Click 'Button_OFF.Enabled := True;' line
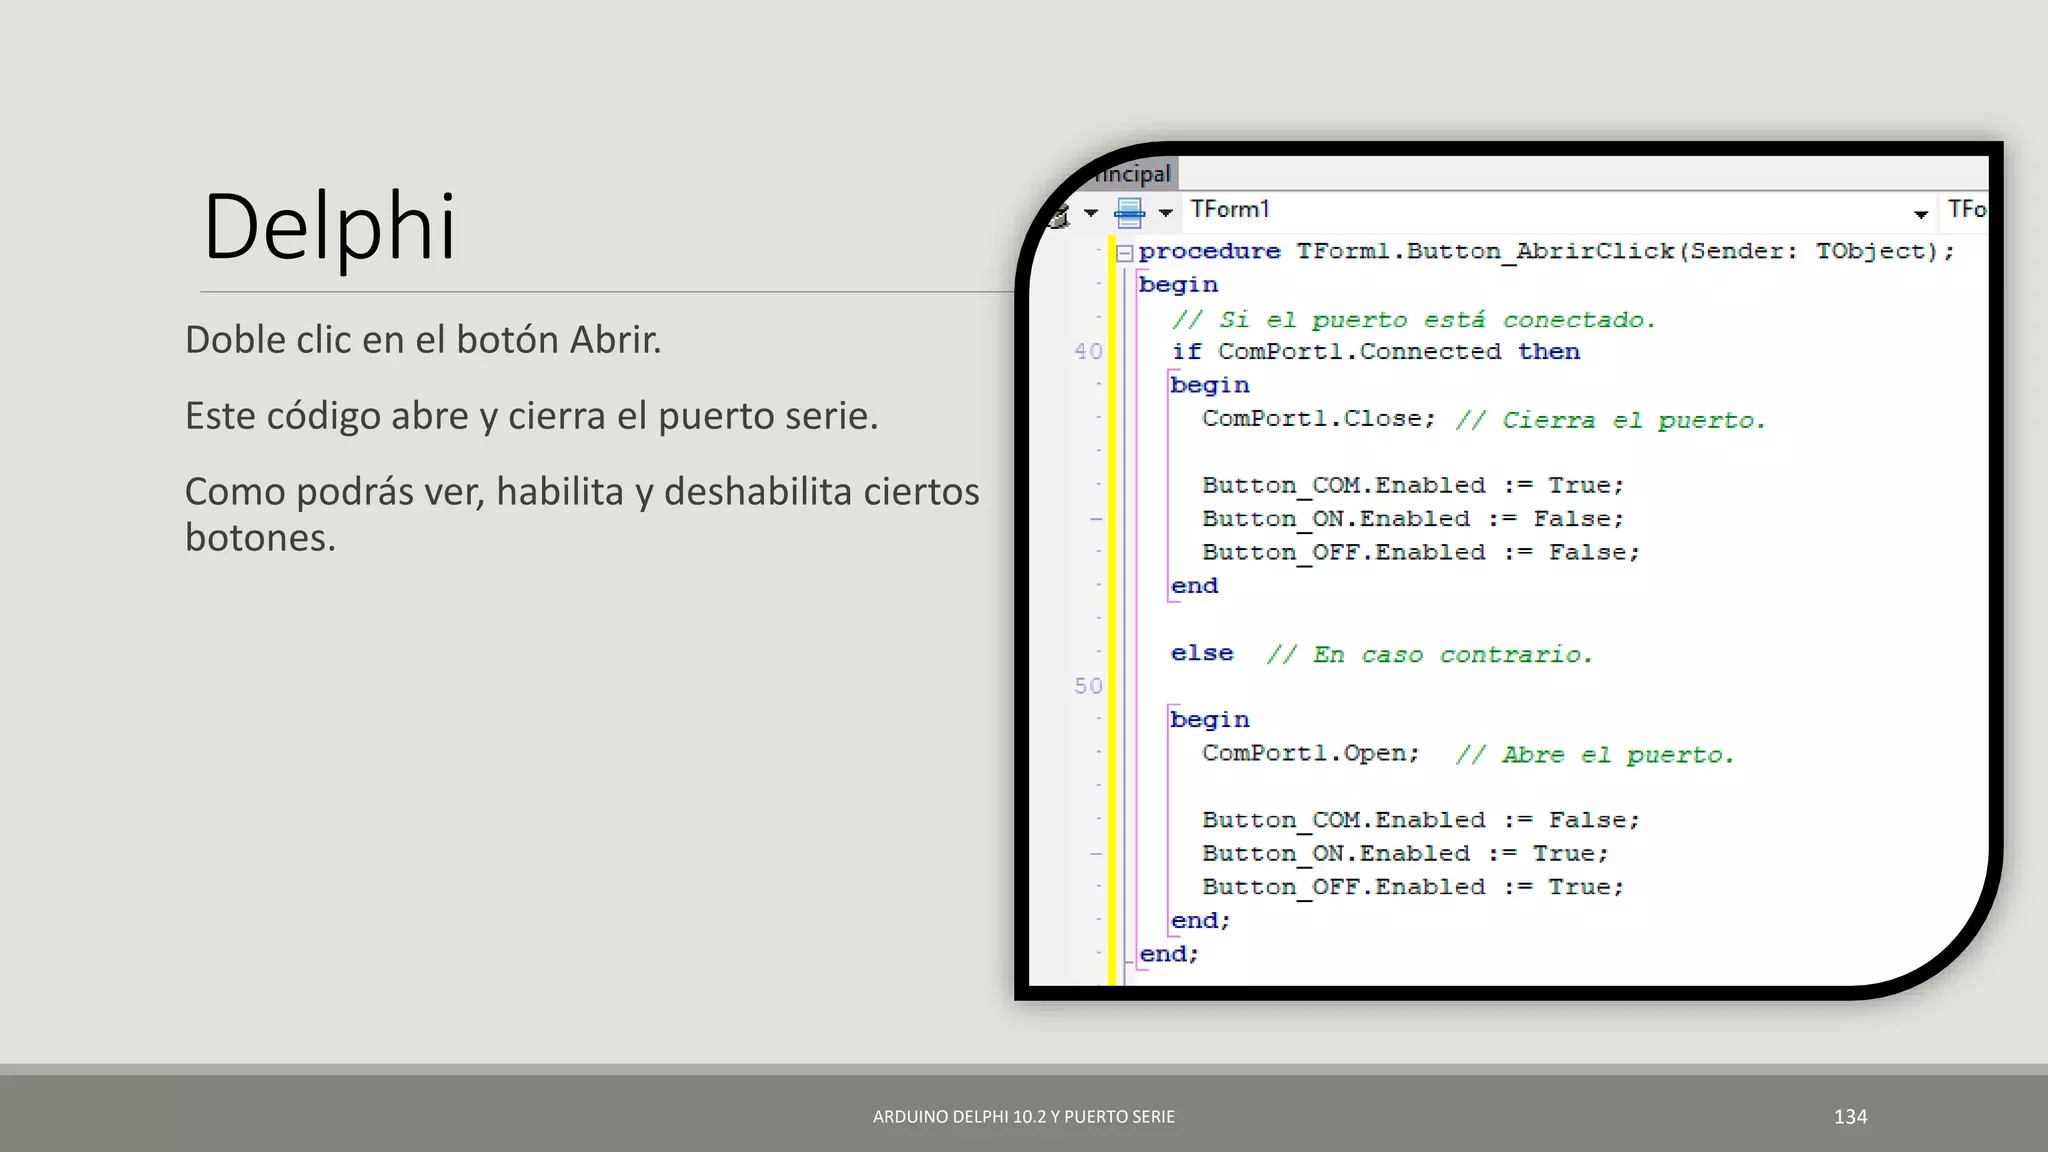The height and width of the screenshot is (1152, 2048). 1413,888
